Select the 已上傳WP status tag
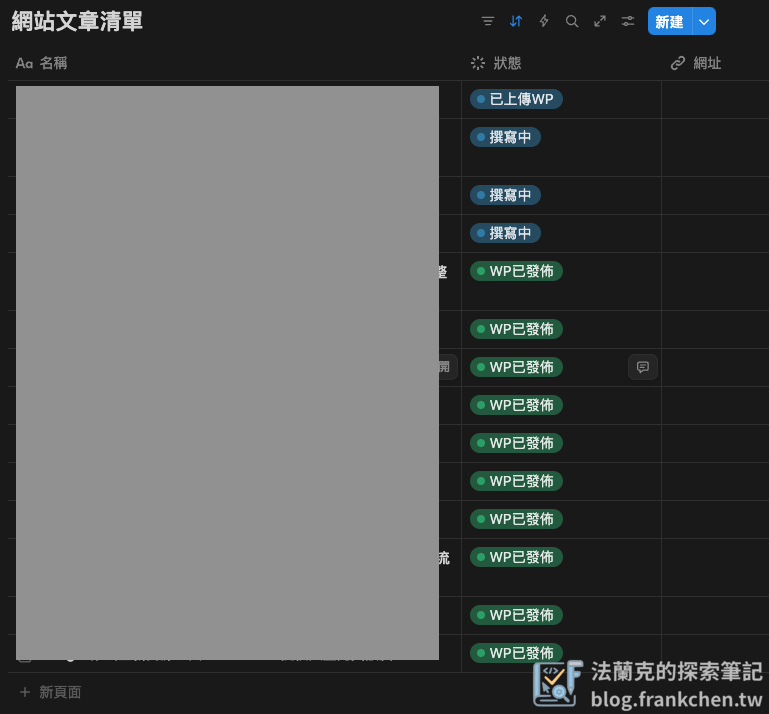The width and height of the screenshot is (769, 714). click(516, 99)
